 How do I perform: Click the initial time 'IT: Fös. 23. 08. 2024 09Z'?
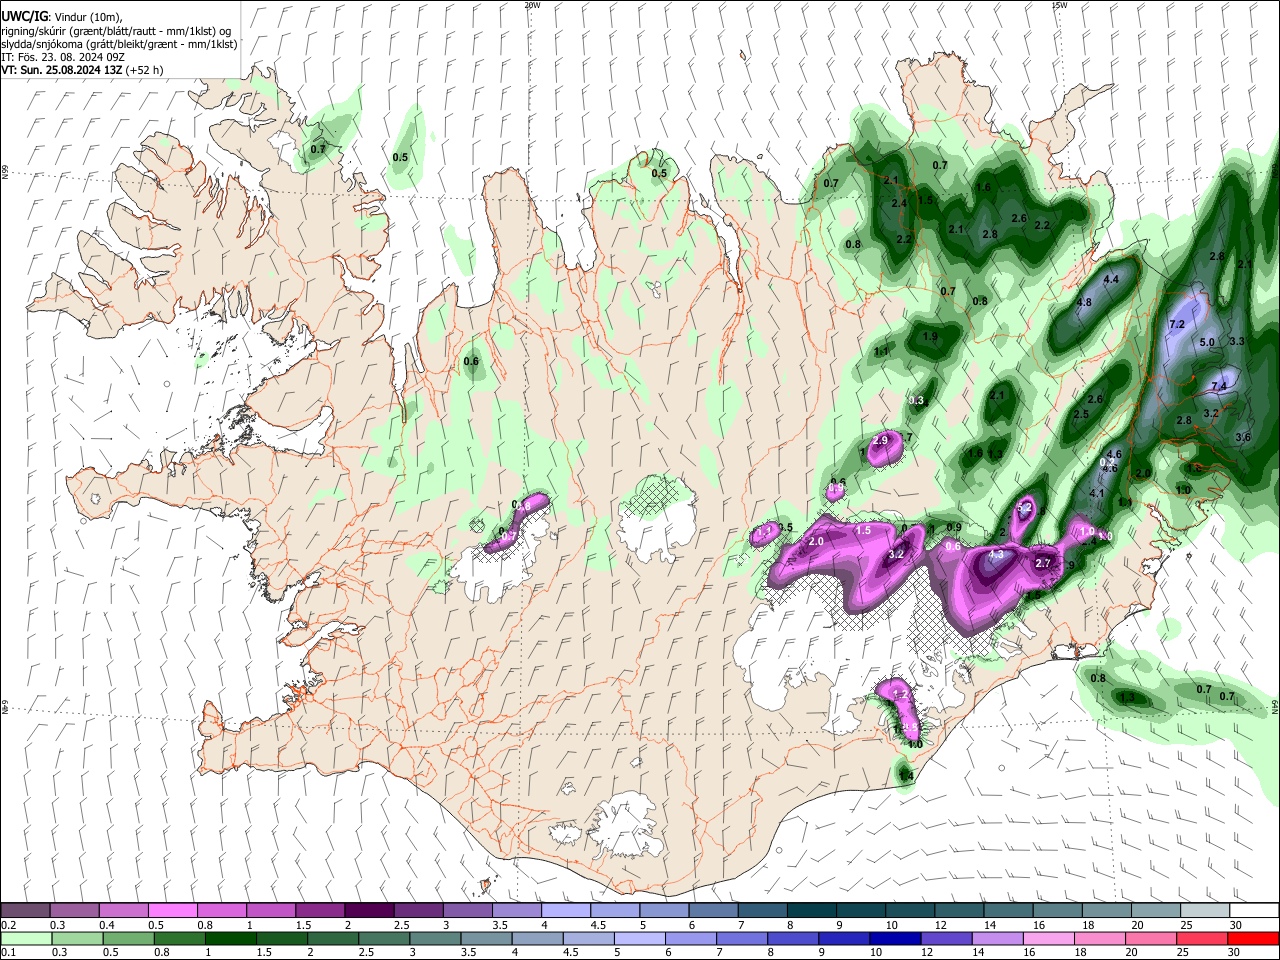[63, 57]
